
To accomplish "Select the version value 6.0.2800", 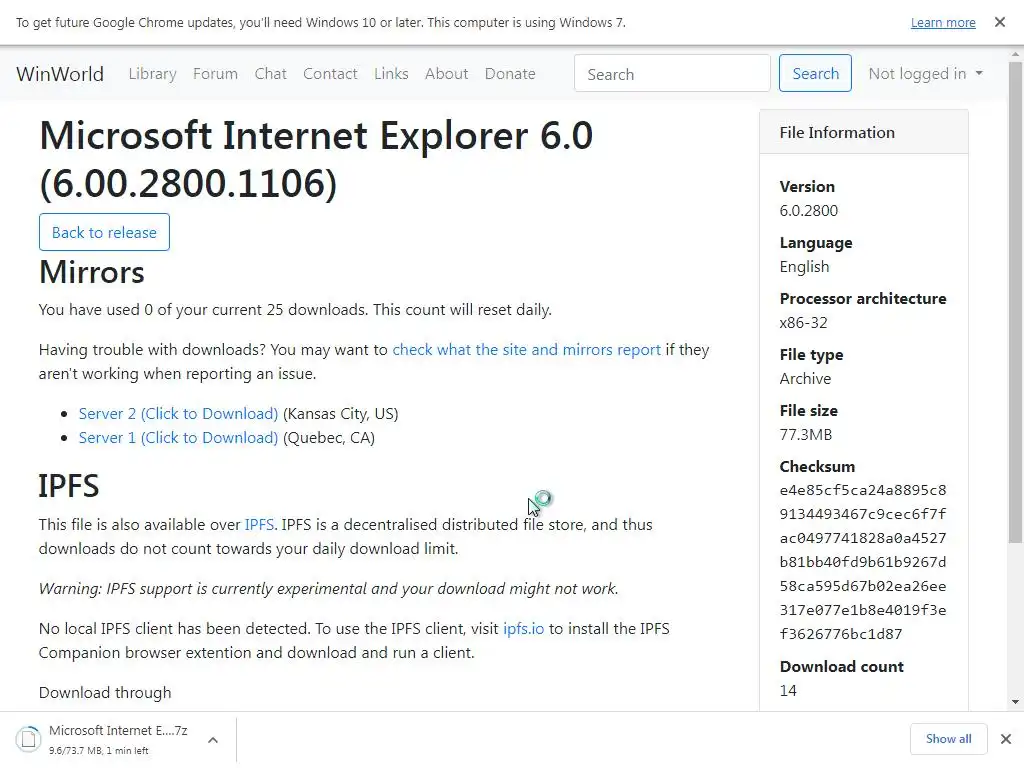I will 808,210.
